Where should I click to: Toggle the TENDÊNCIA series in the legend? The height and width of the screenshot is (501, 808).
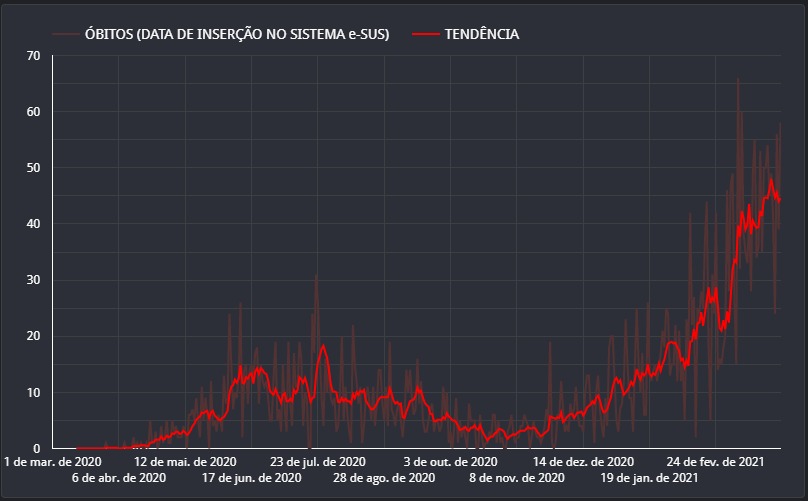(x=482, y=34)
